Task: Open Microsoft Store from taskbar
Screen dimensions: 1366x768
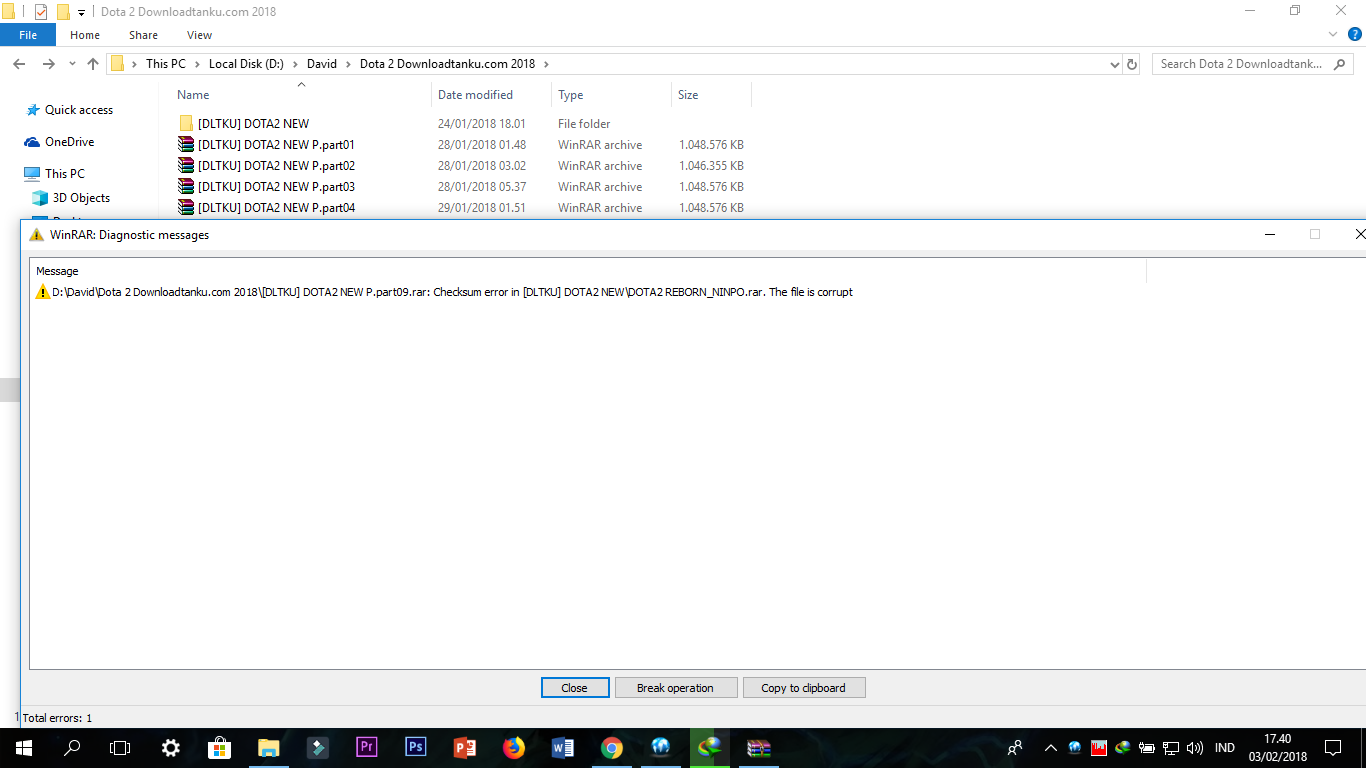Action: click(220, 748)
